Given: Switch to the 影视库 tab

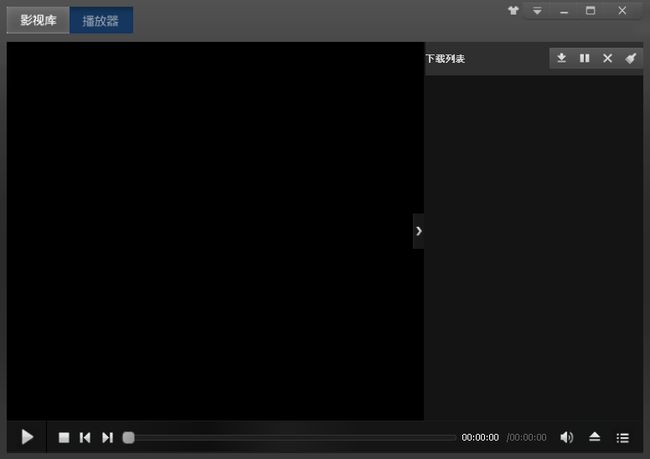Looking at the screenshot, I should click(x=38, y=20).
